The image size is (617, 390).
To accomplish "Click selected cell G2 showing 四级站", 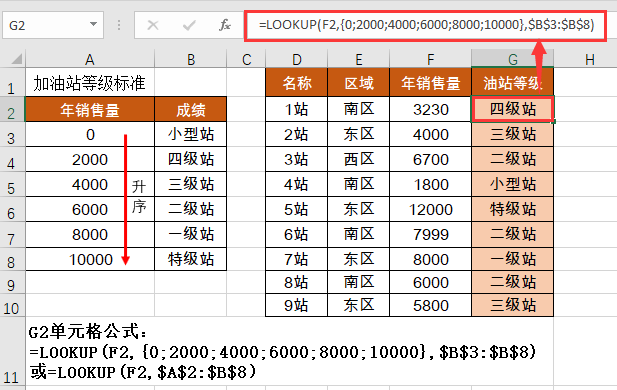I will pyautogui.click(x=513, y=109).
